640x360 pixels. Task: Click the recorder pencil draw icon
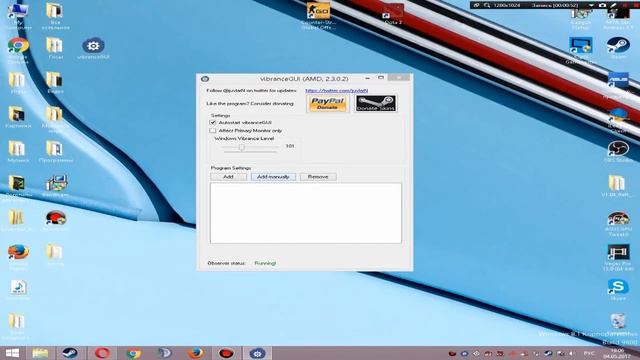click(x=613, y=5)
